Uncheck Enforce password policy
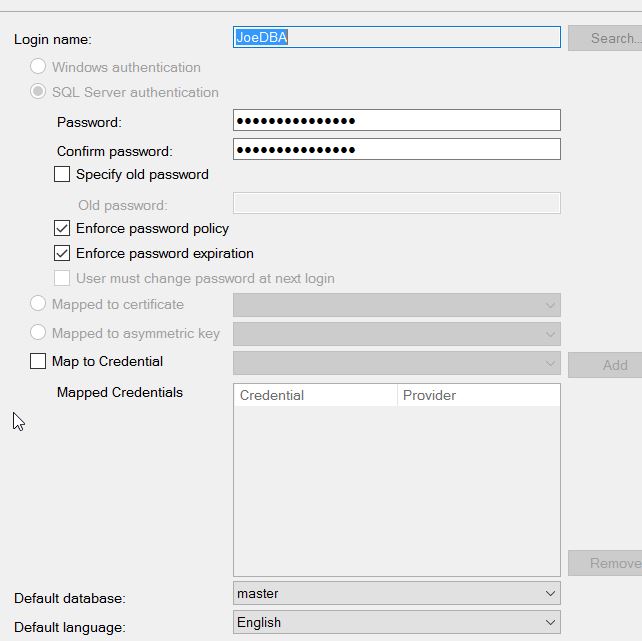 pos(62,228)
